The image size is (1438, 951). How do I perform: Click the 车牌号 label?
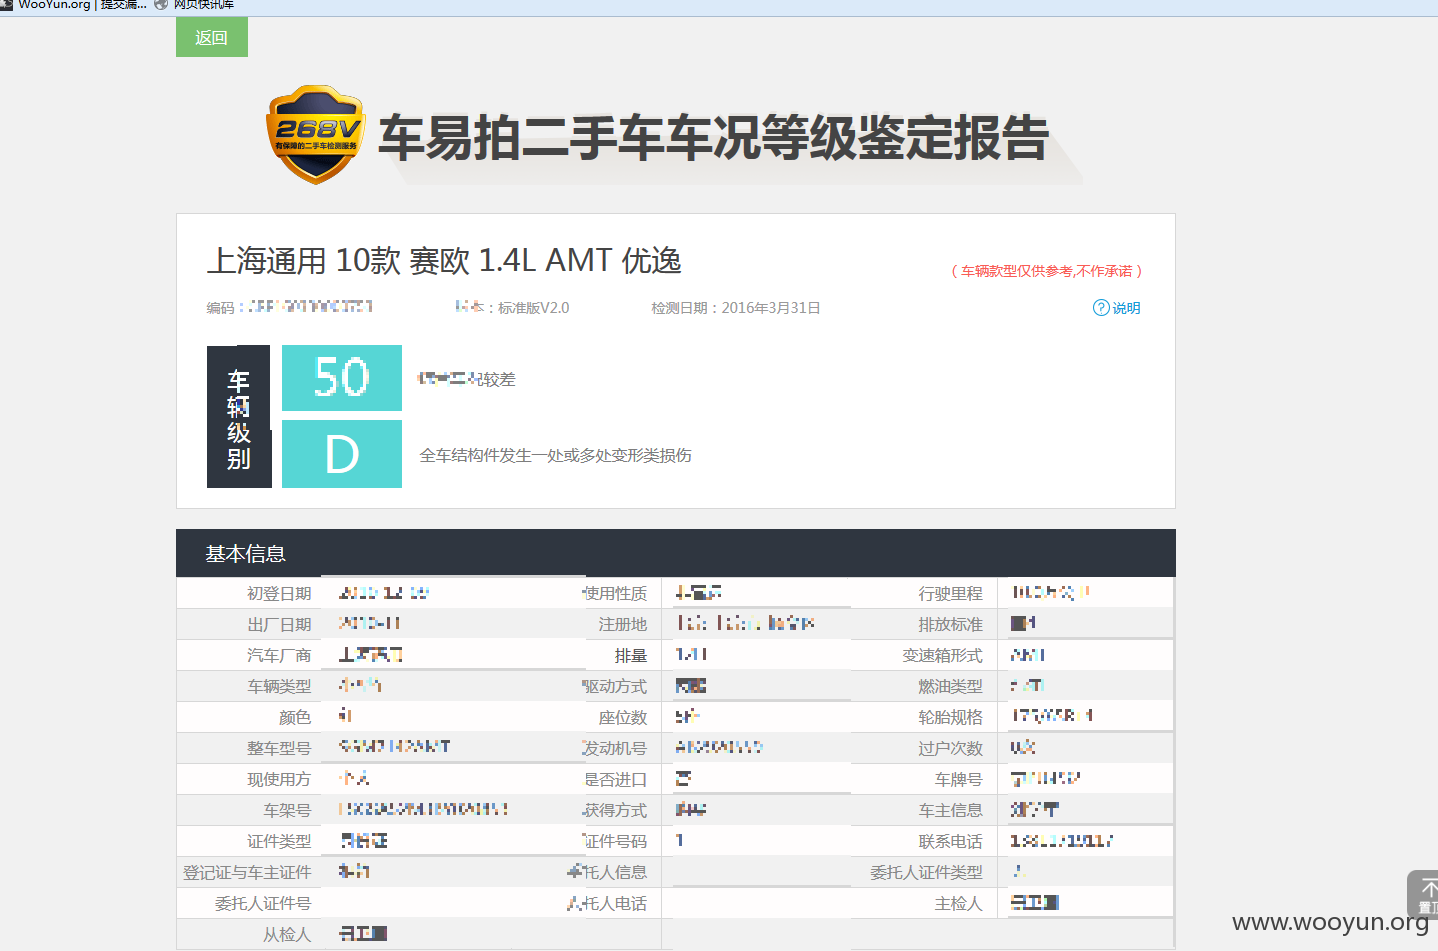point(959,780)
